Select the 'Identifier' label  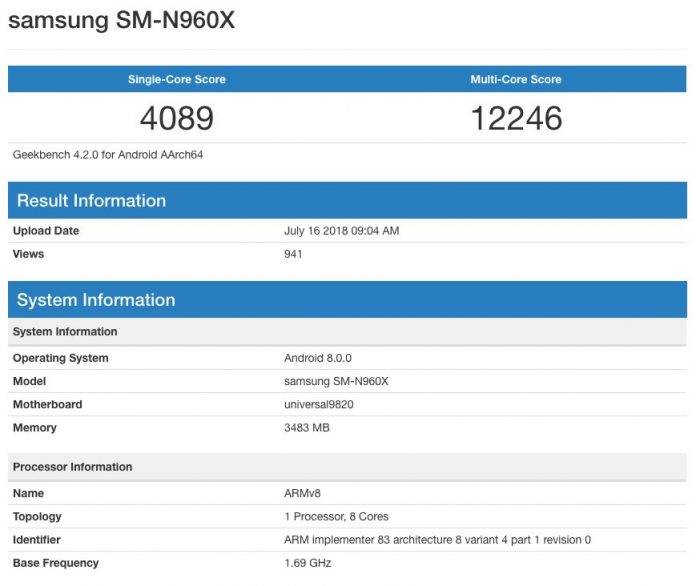coord(36,540)
